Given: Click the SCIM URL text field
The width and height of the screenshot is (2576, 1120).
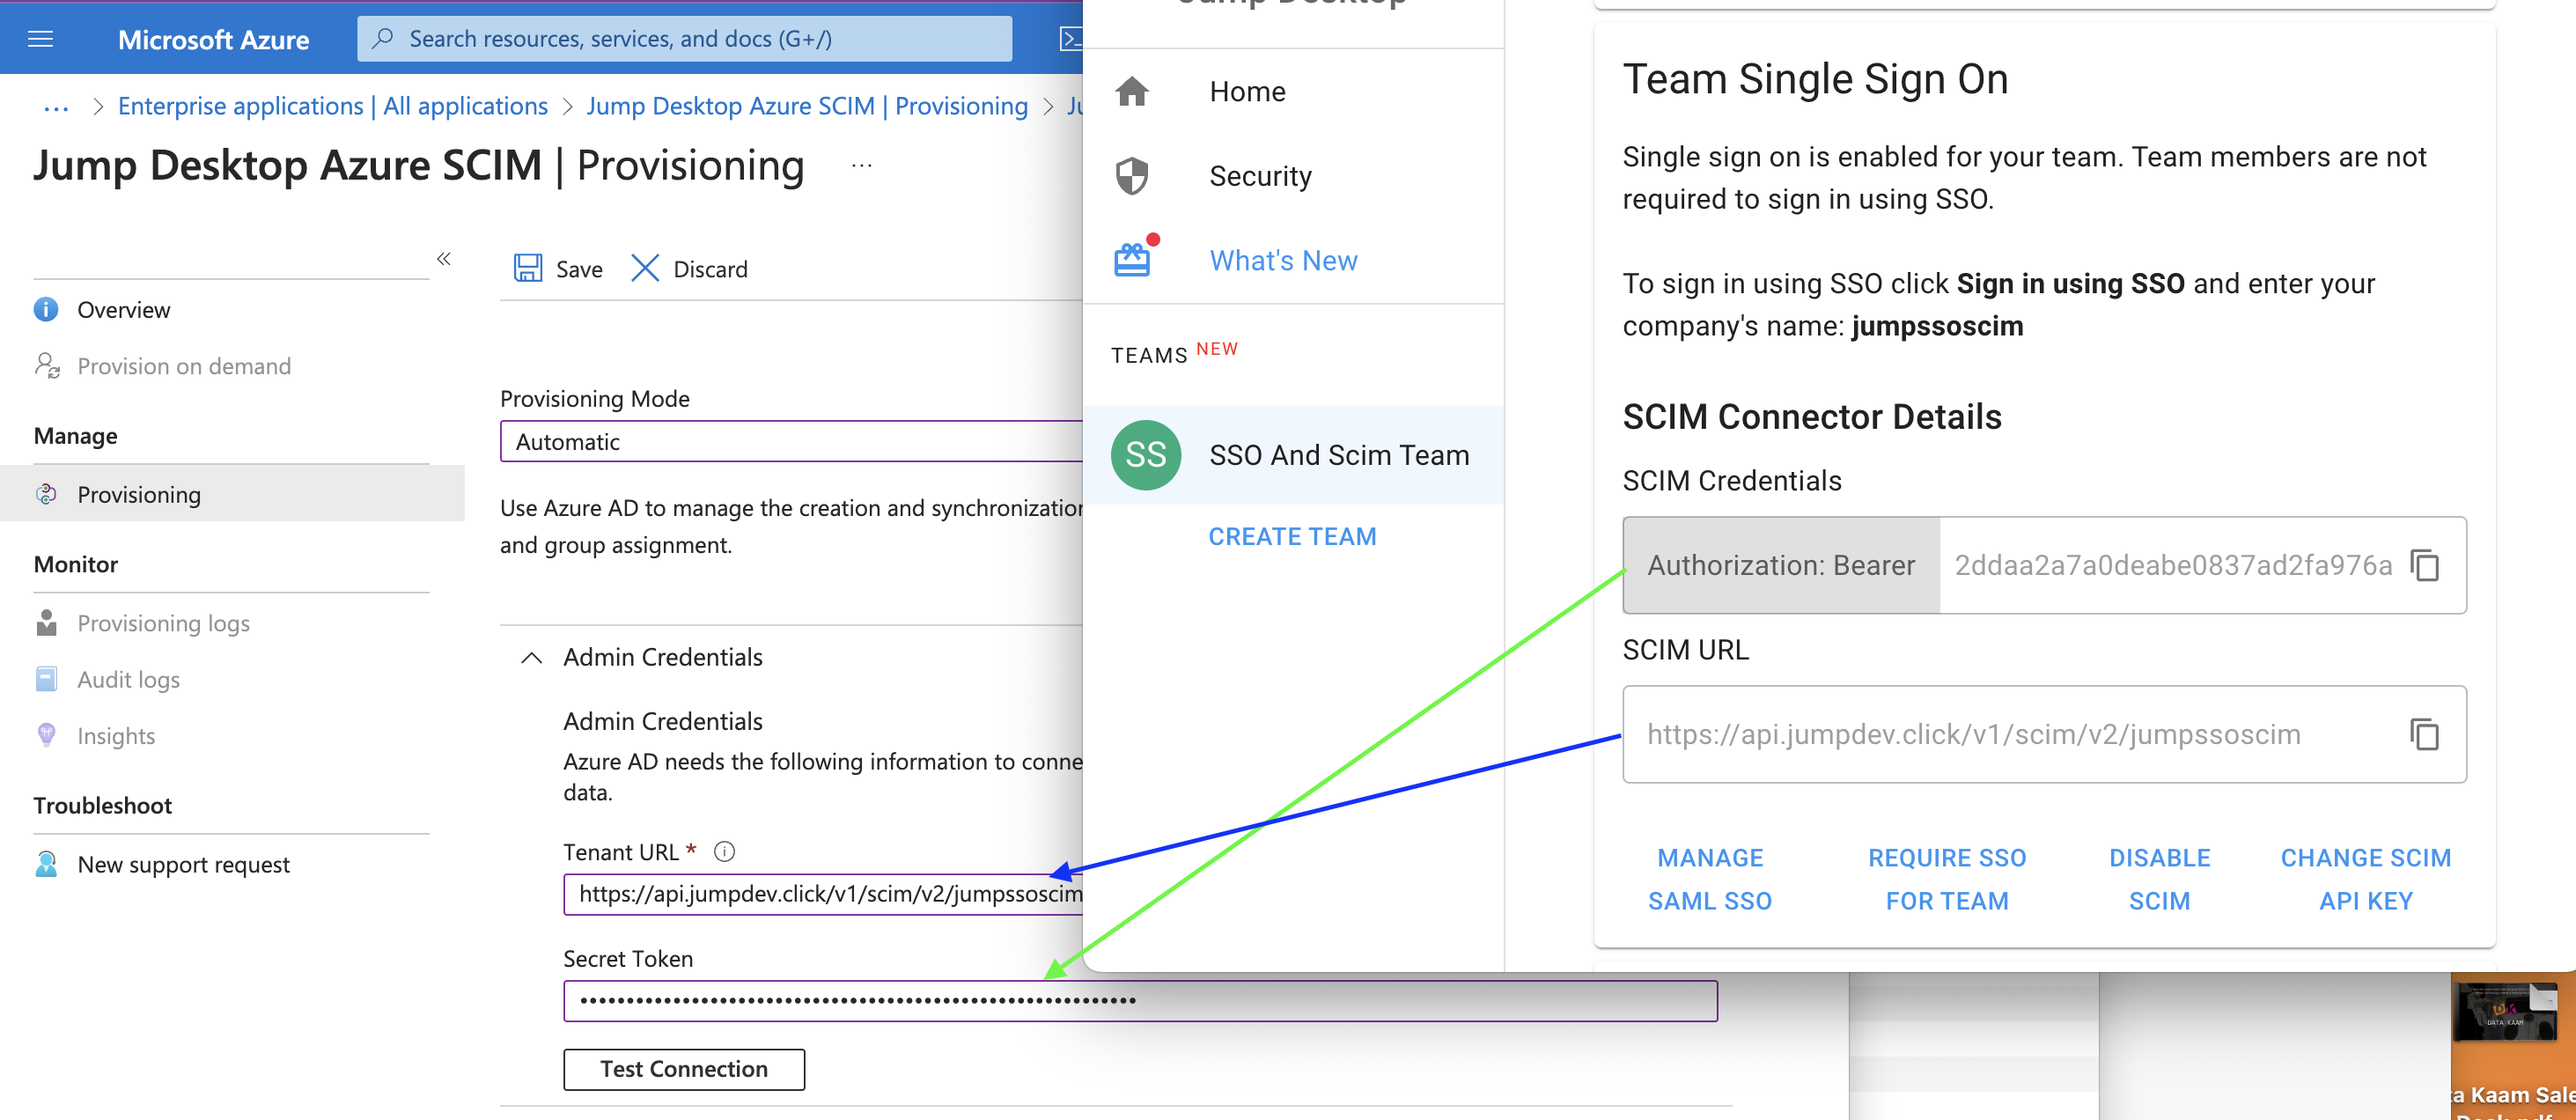Looking at the screenshot, I should [2044, 734].
